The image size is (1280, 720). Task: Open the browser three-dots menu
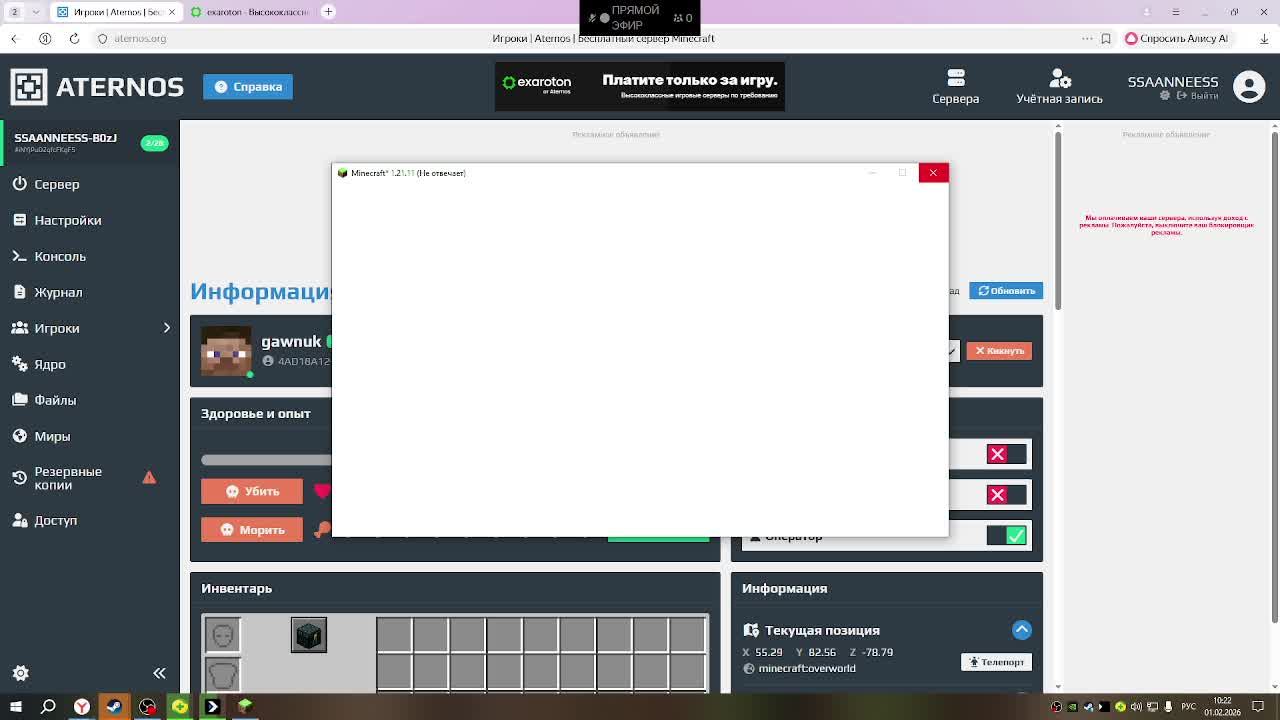point(1087,38)
